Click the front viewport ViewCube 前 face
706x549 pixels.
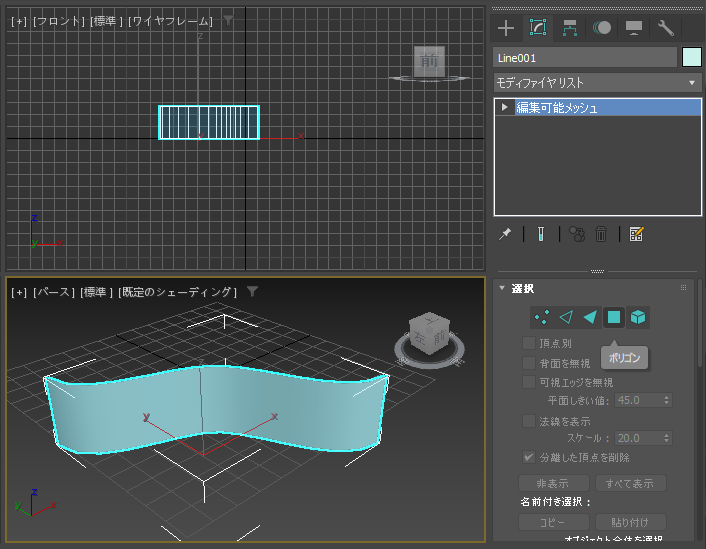click(x=430, y=61)
